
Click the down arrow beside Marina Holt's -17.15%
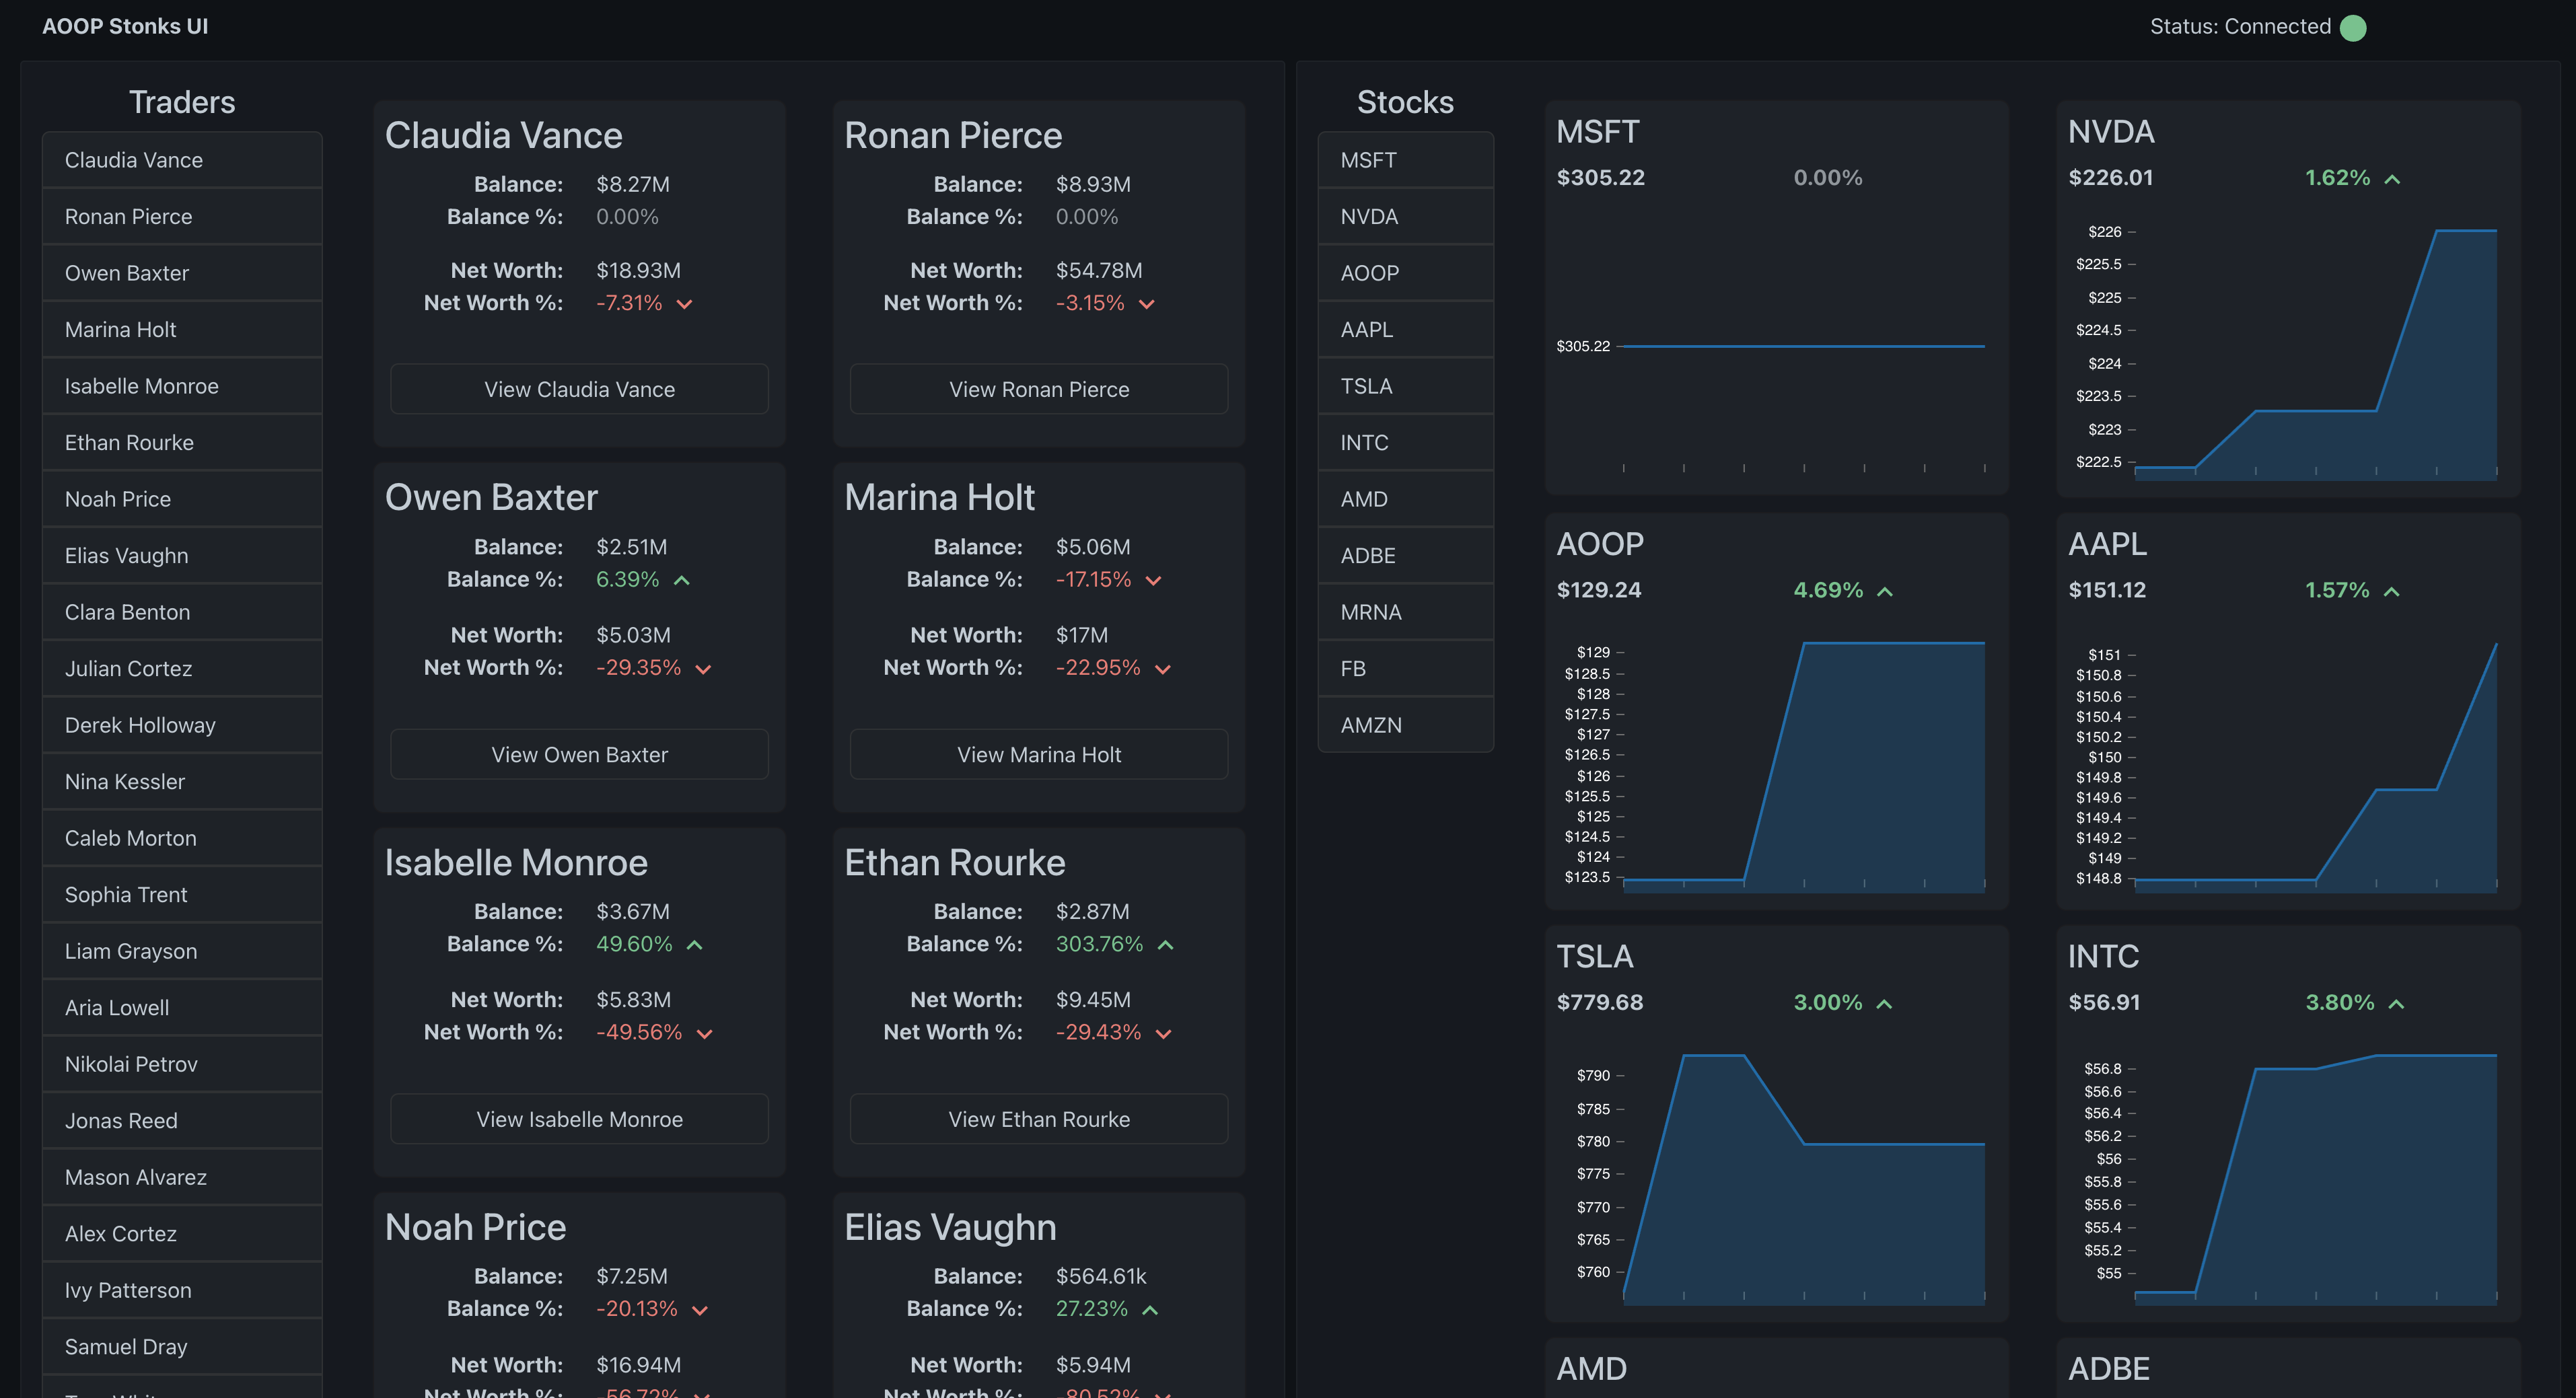pyautogui.click(x=1153, y=580)
